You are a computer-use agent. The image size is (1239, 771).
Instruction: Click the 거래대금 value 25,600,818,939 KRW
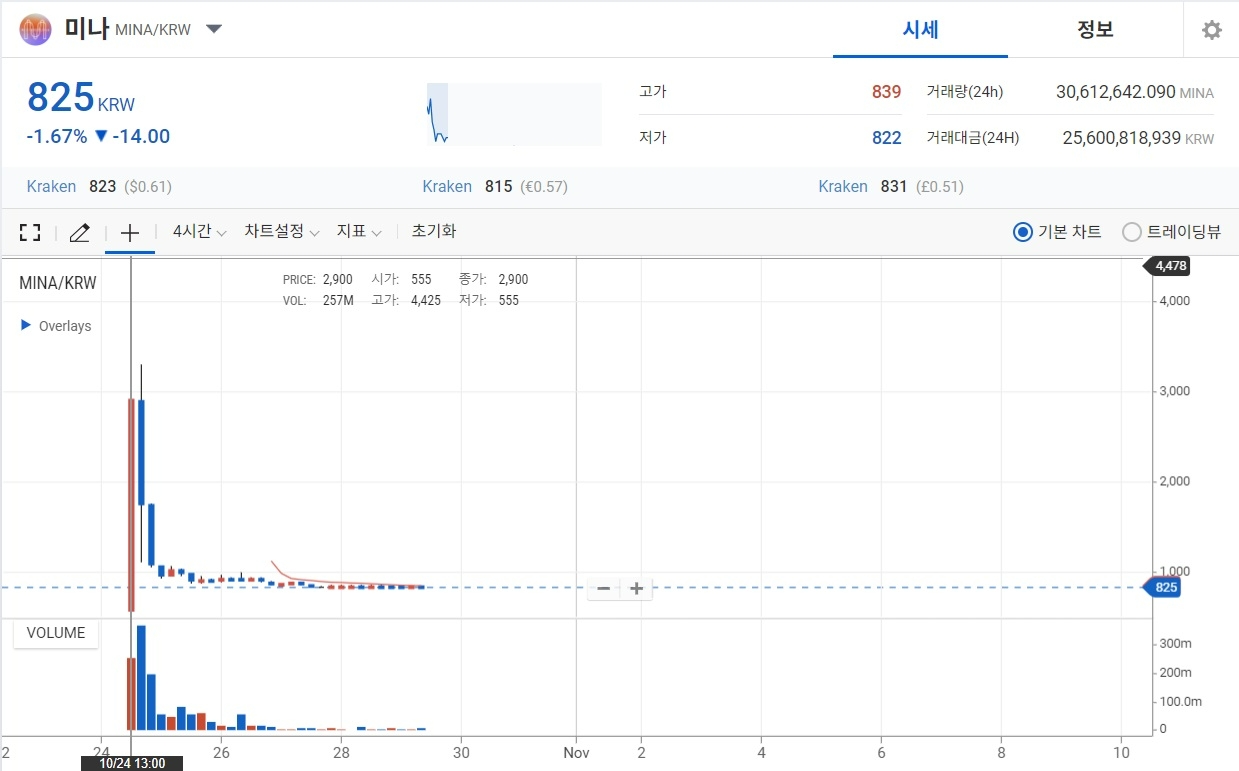point(1138,138)
